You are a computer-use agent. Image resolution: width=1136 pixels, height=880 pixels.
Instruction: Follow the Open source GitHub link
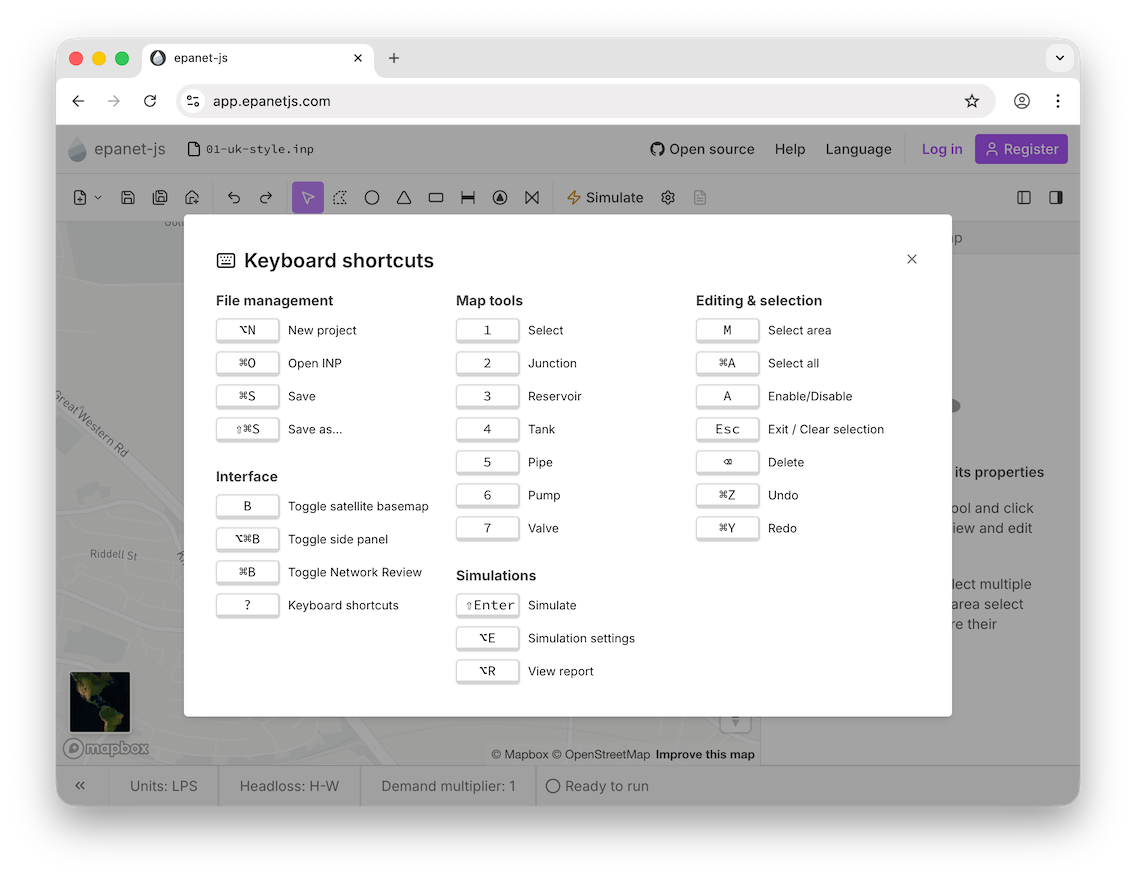click(x=702, y=149)
